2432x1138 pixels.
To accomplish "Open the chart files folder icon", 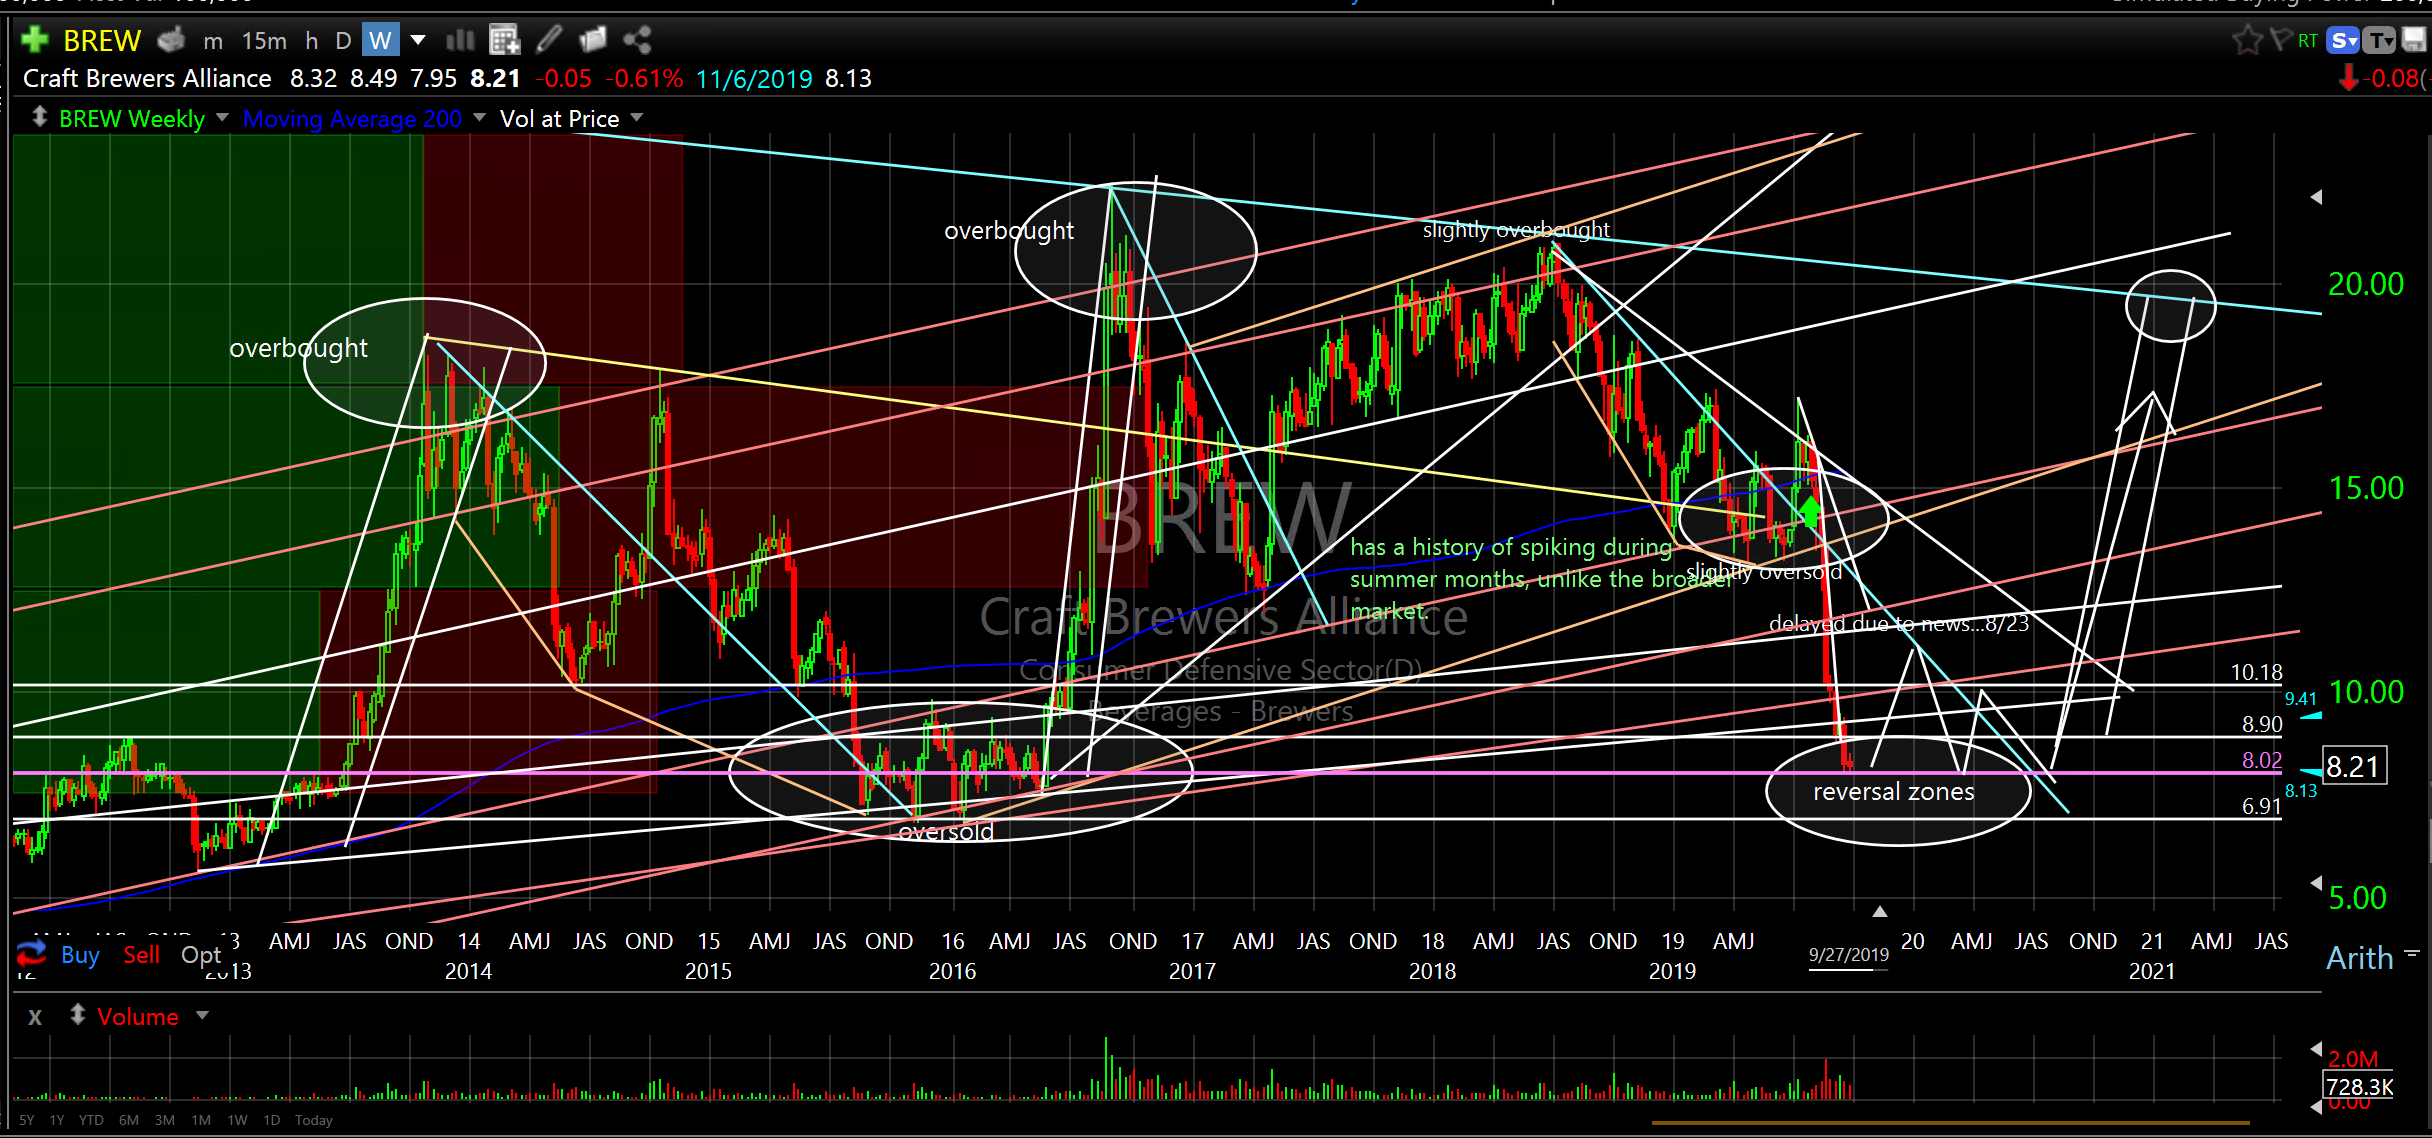I will point(593,40).
